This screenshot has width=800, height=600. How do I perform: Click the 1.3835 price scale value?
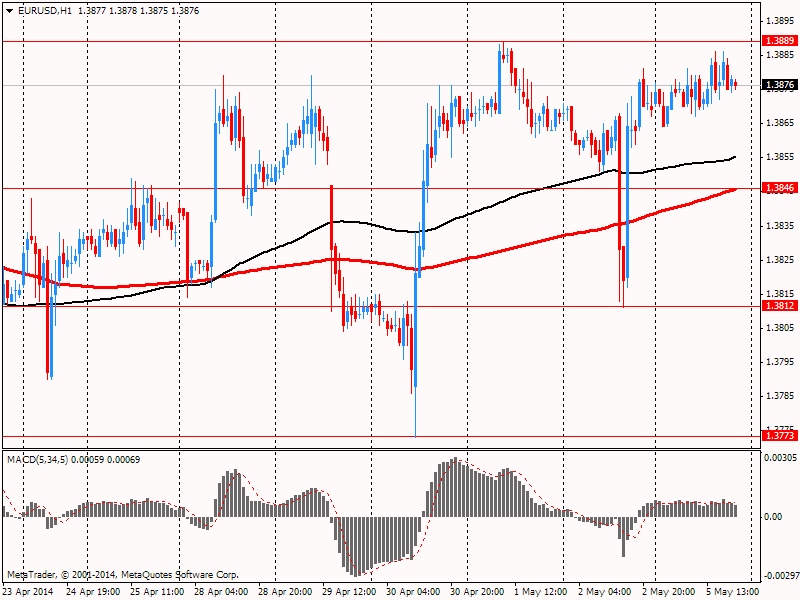[x=781, y=225]
